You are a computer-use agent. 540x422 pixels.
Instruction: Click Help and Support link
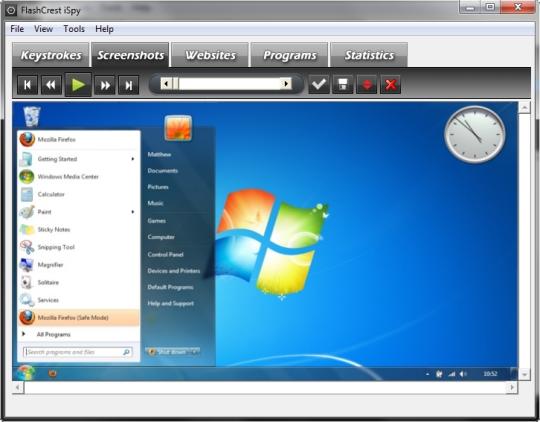(170, 303)
